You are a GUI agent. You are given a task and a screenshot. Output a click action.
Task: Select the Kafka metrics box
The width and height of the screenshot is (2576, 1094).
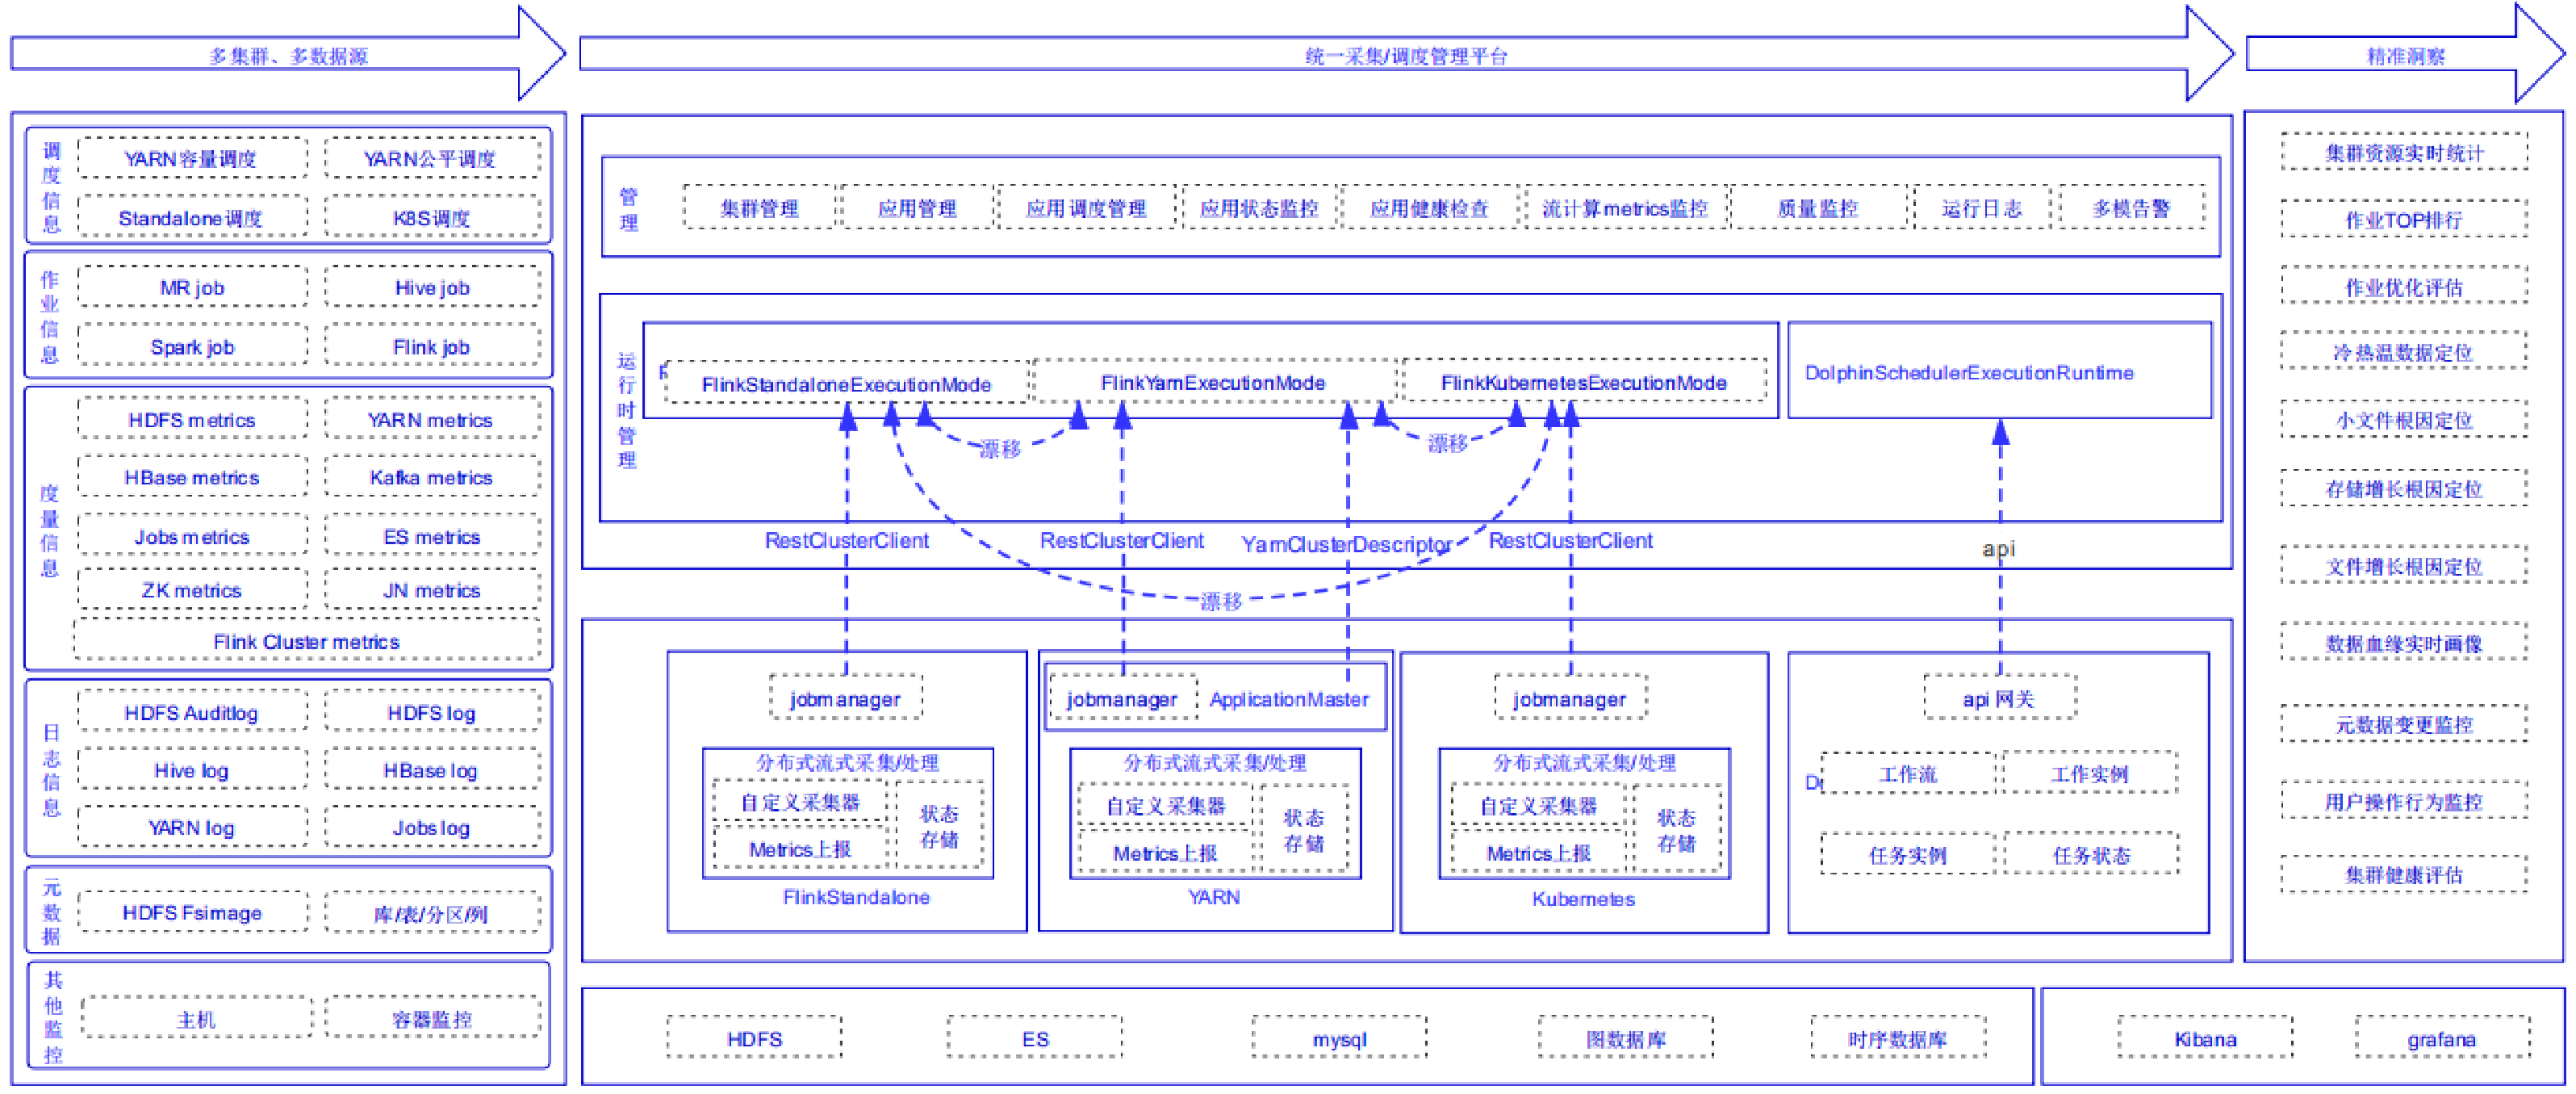pyautogui.click(x=432, y=477)
